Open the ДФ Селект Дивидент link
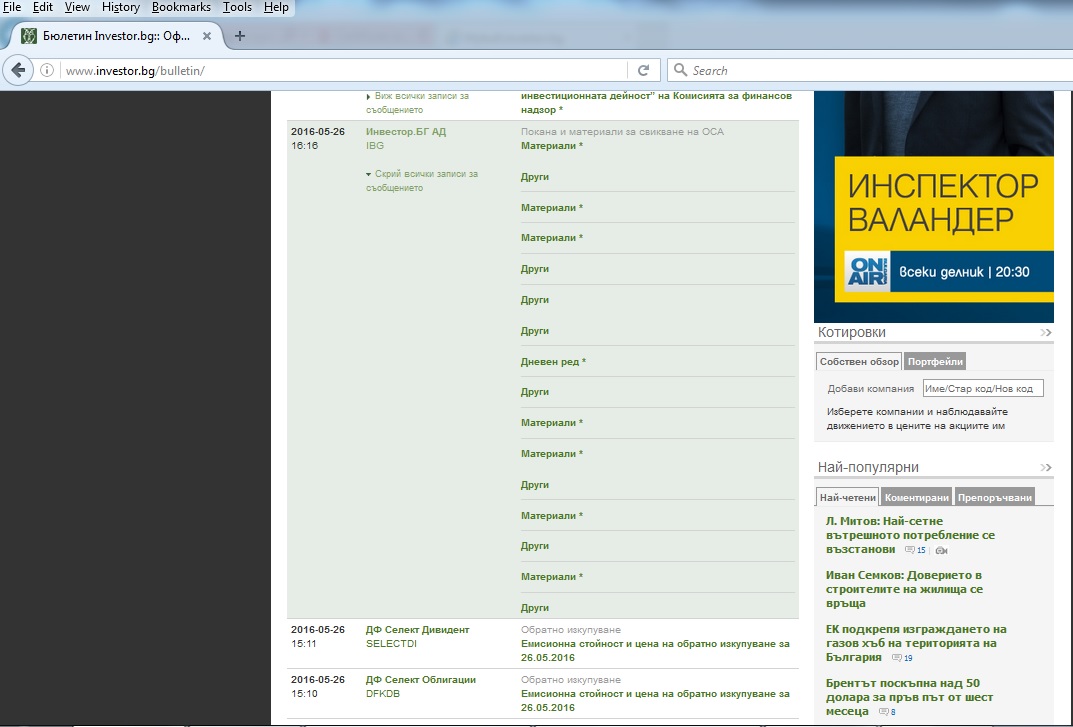Screen dimensions: 1073x727 point(417,630)
